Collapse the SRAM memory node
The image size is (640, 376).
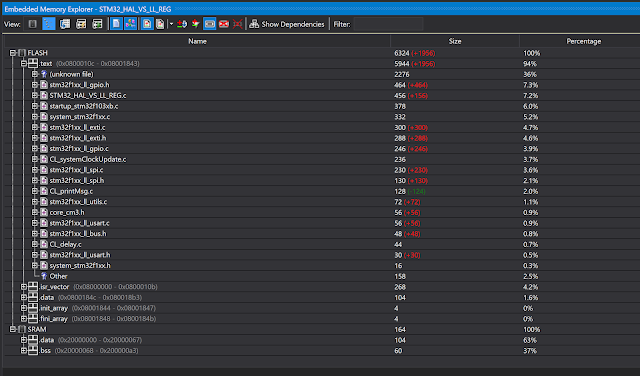click(13, 329)
